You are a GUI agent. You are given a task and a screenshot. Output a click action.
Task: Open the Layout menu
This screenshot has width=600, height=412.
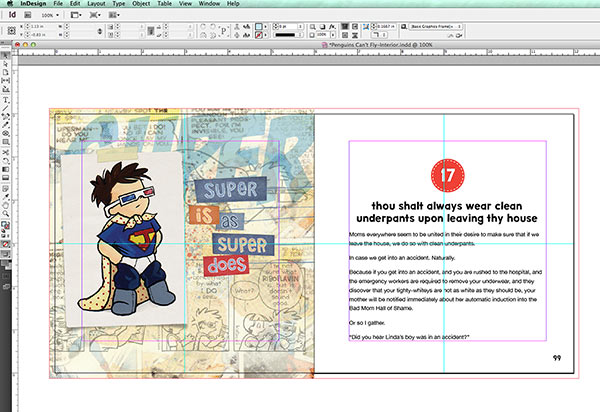coord(96,3)
